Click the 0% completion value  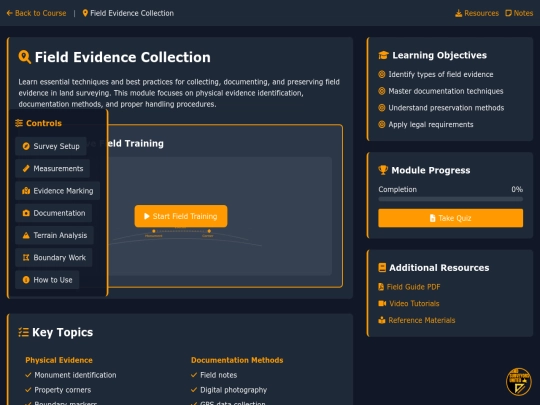(x=517, y=189)
